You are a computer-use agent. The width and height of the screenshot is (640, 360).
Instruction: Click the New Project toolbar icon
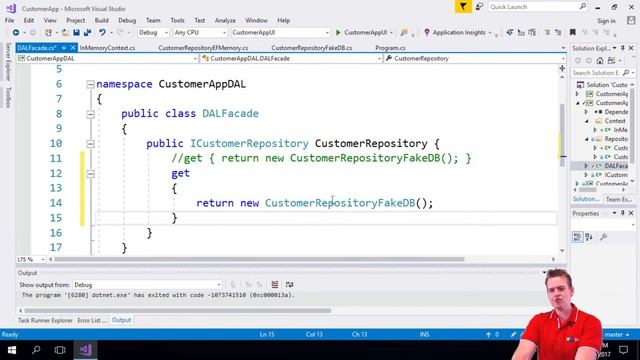(x=49, y=32)
